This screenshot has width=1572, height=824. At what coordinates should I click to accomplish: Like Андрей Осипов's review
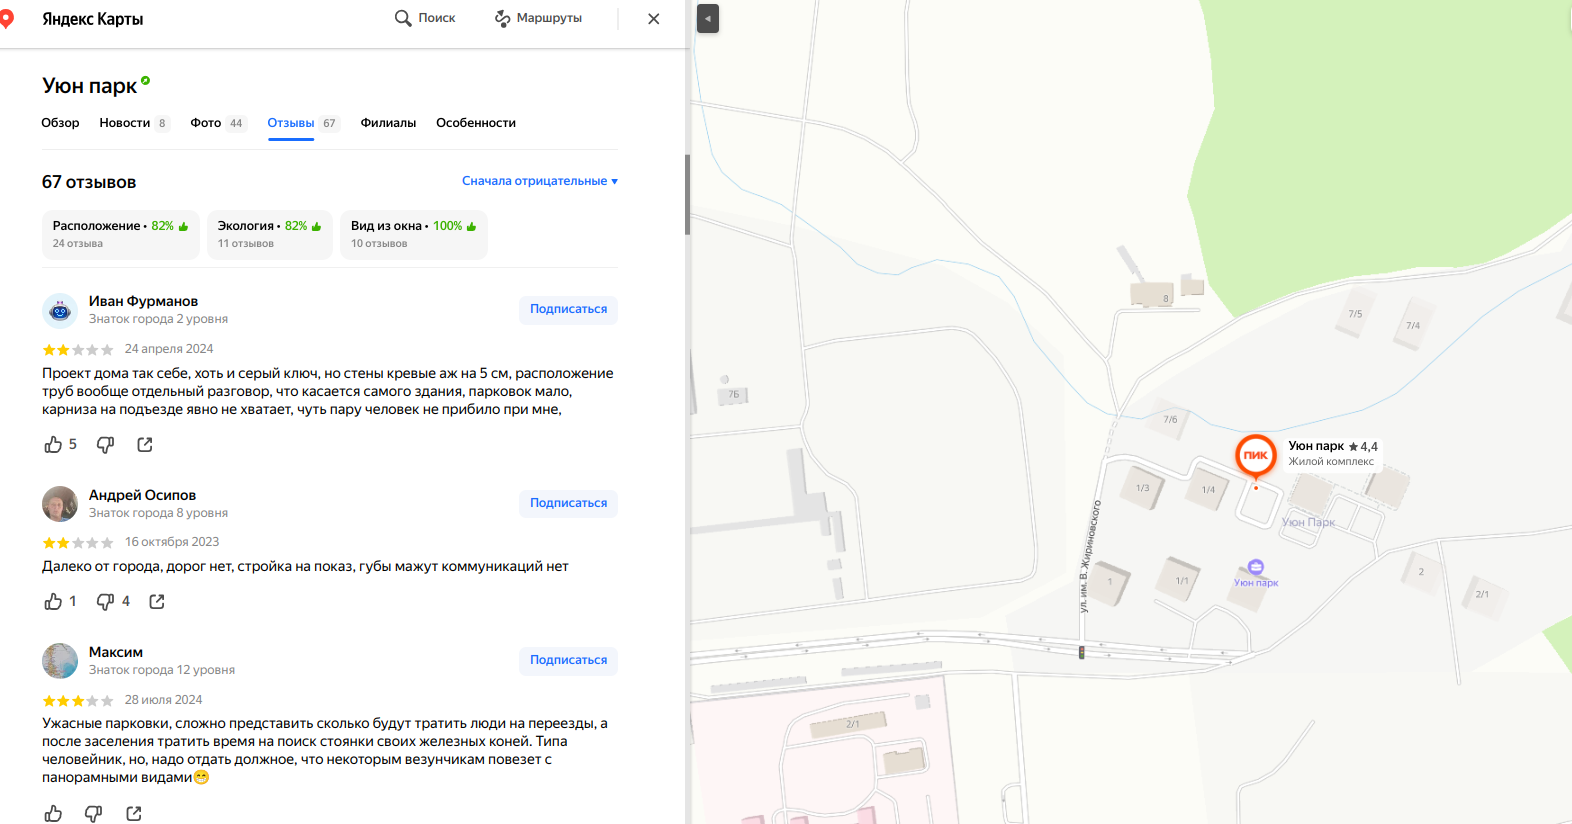point(53,601)
